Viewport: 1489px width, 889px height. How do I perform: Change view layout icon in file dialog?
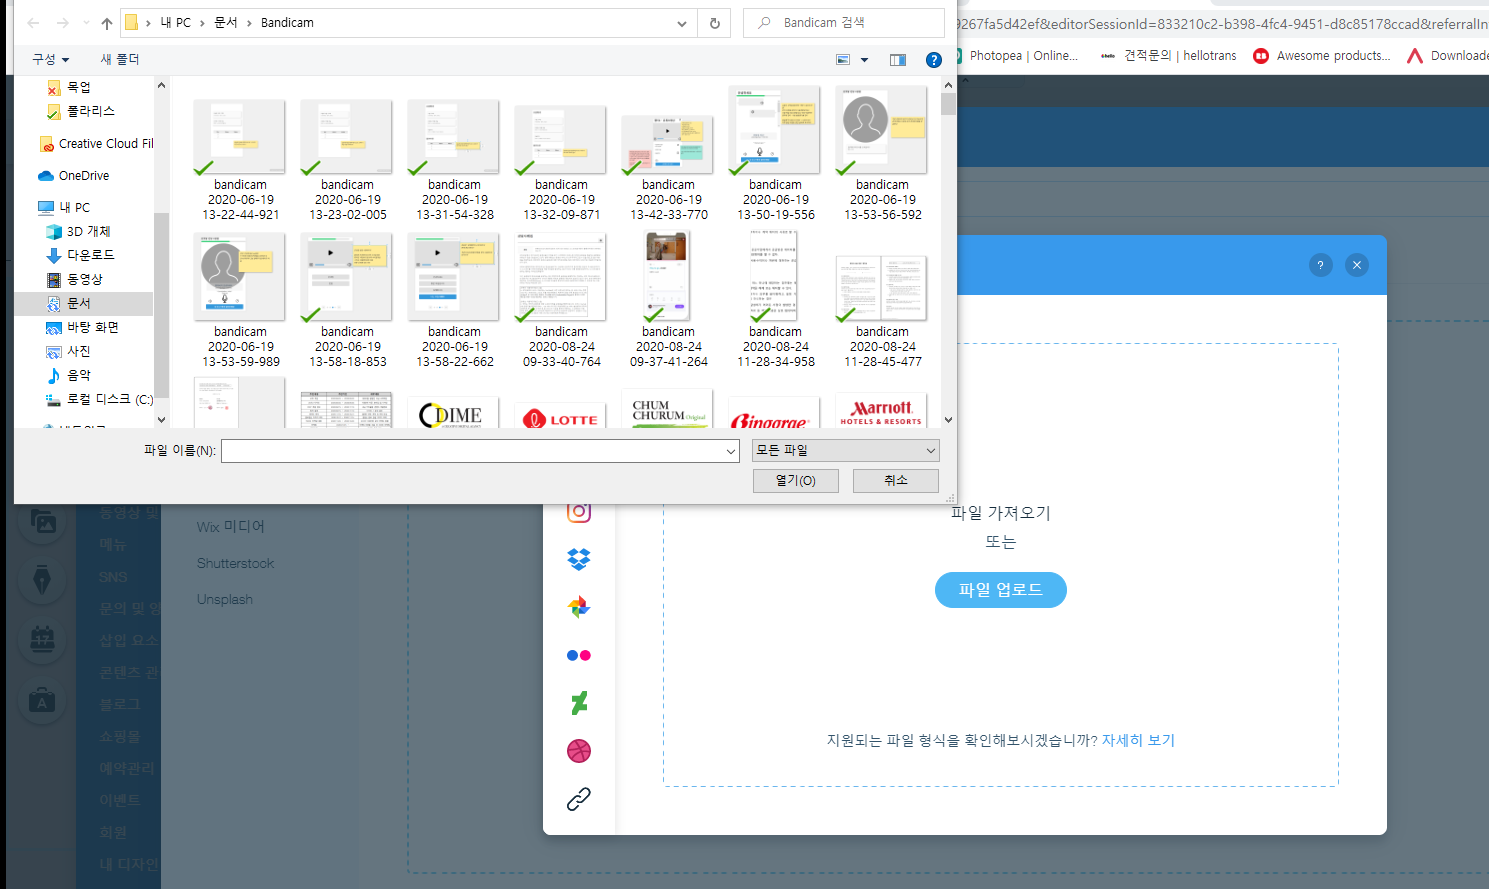843,60
